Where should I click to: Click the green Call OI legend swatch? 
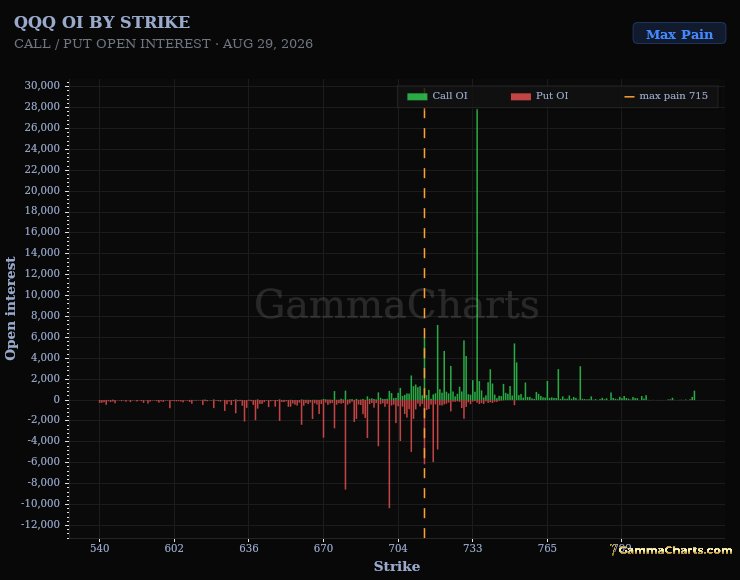[417, 96]
